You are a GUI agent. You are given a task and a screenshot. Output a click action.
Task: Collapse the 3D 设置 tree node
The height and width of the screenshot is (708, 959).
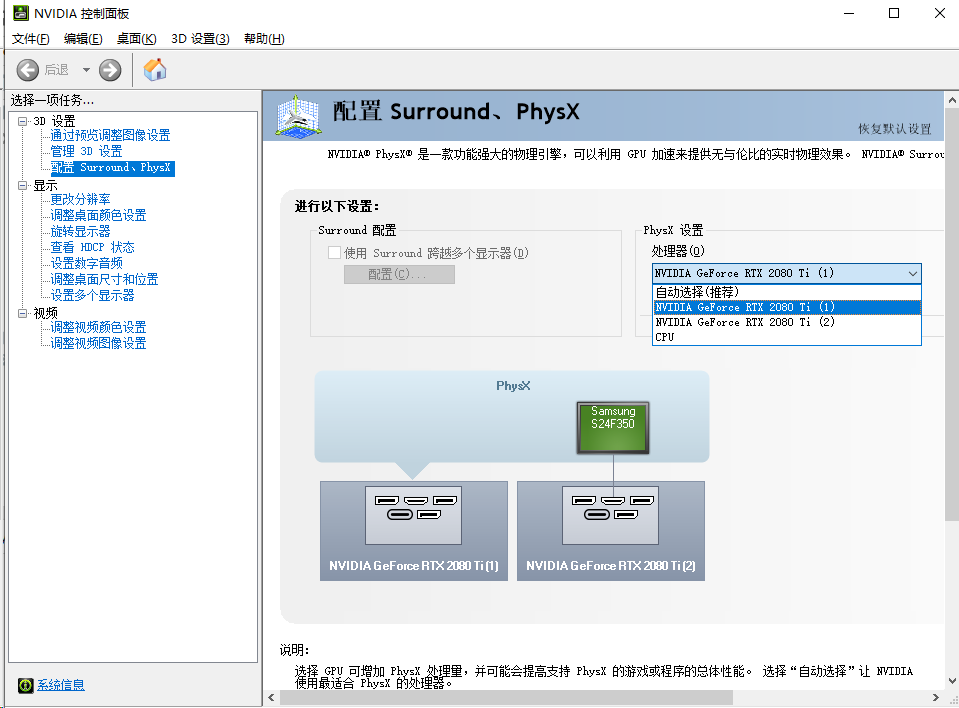click(23, 121)
